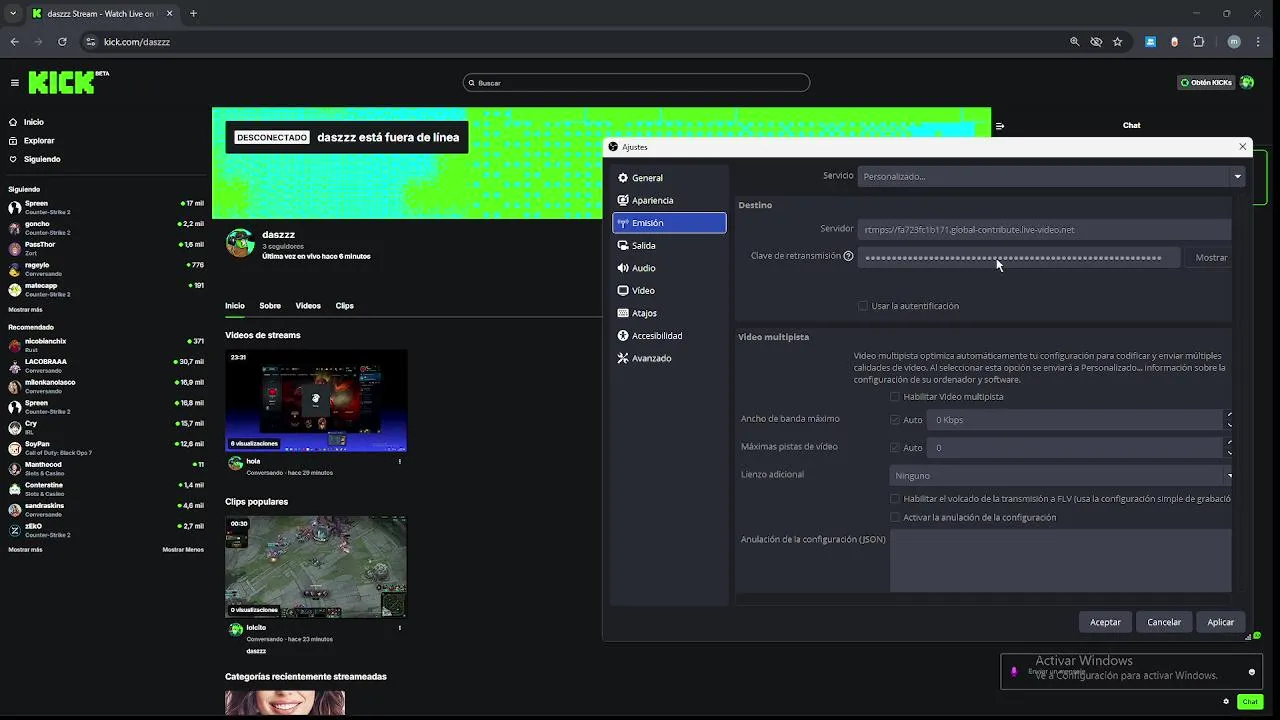Click help icon beside Clave de retransmisión

848,256
